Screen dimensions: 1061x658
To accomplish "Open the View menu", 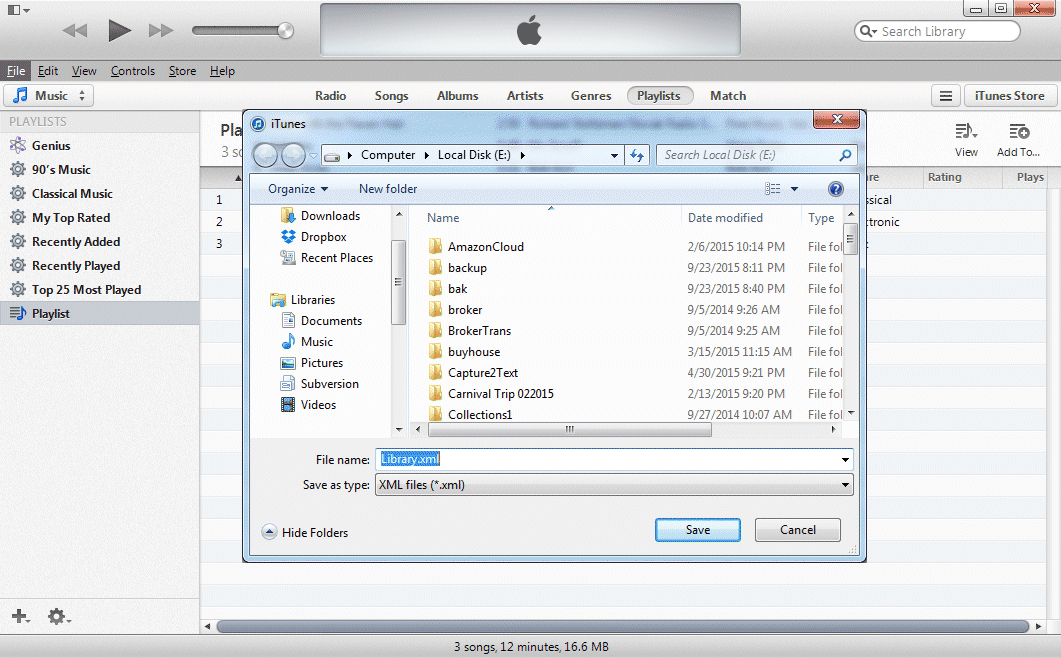I will point(84,70).
